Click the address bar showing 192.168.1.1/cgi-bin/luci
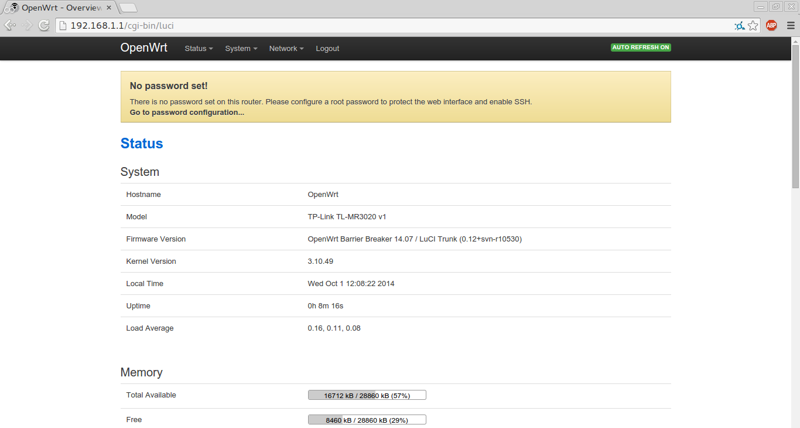Viewport: 800px width, 428px height. tap(393, 26)
